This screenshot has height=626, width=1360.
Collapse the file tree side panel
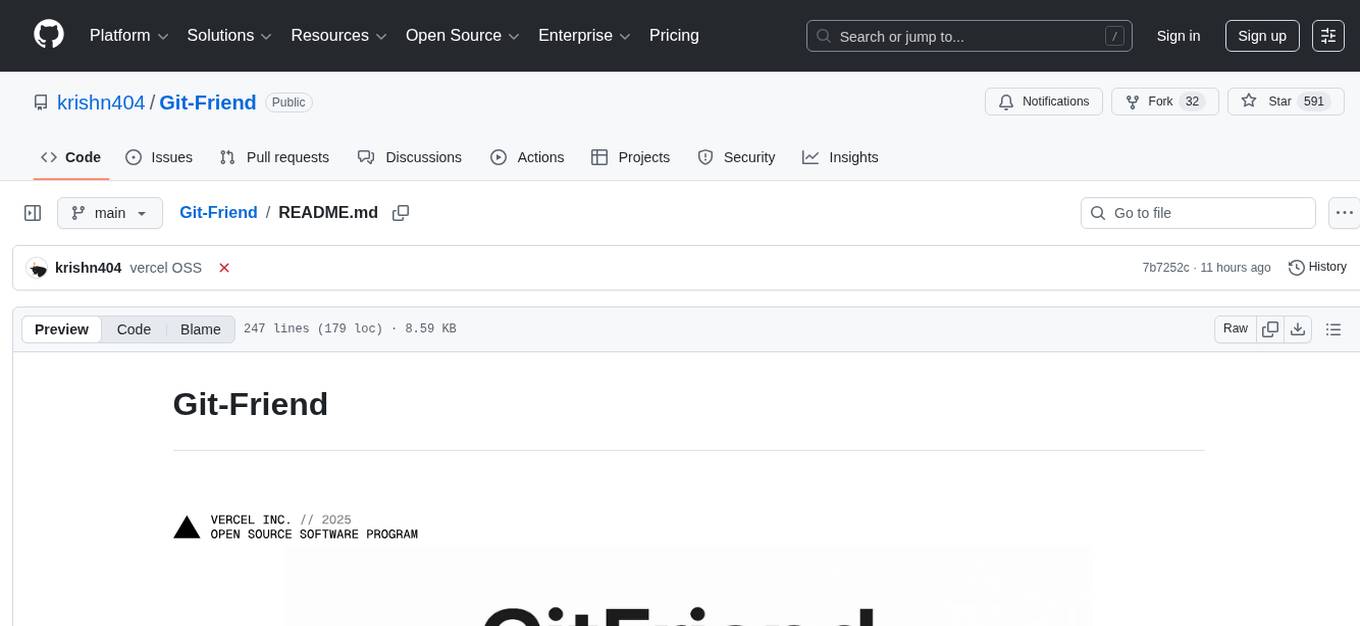(x=33, y=213)
